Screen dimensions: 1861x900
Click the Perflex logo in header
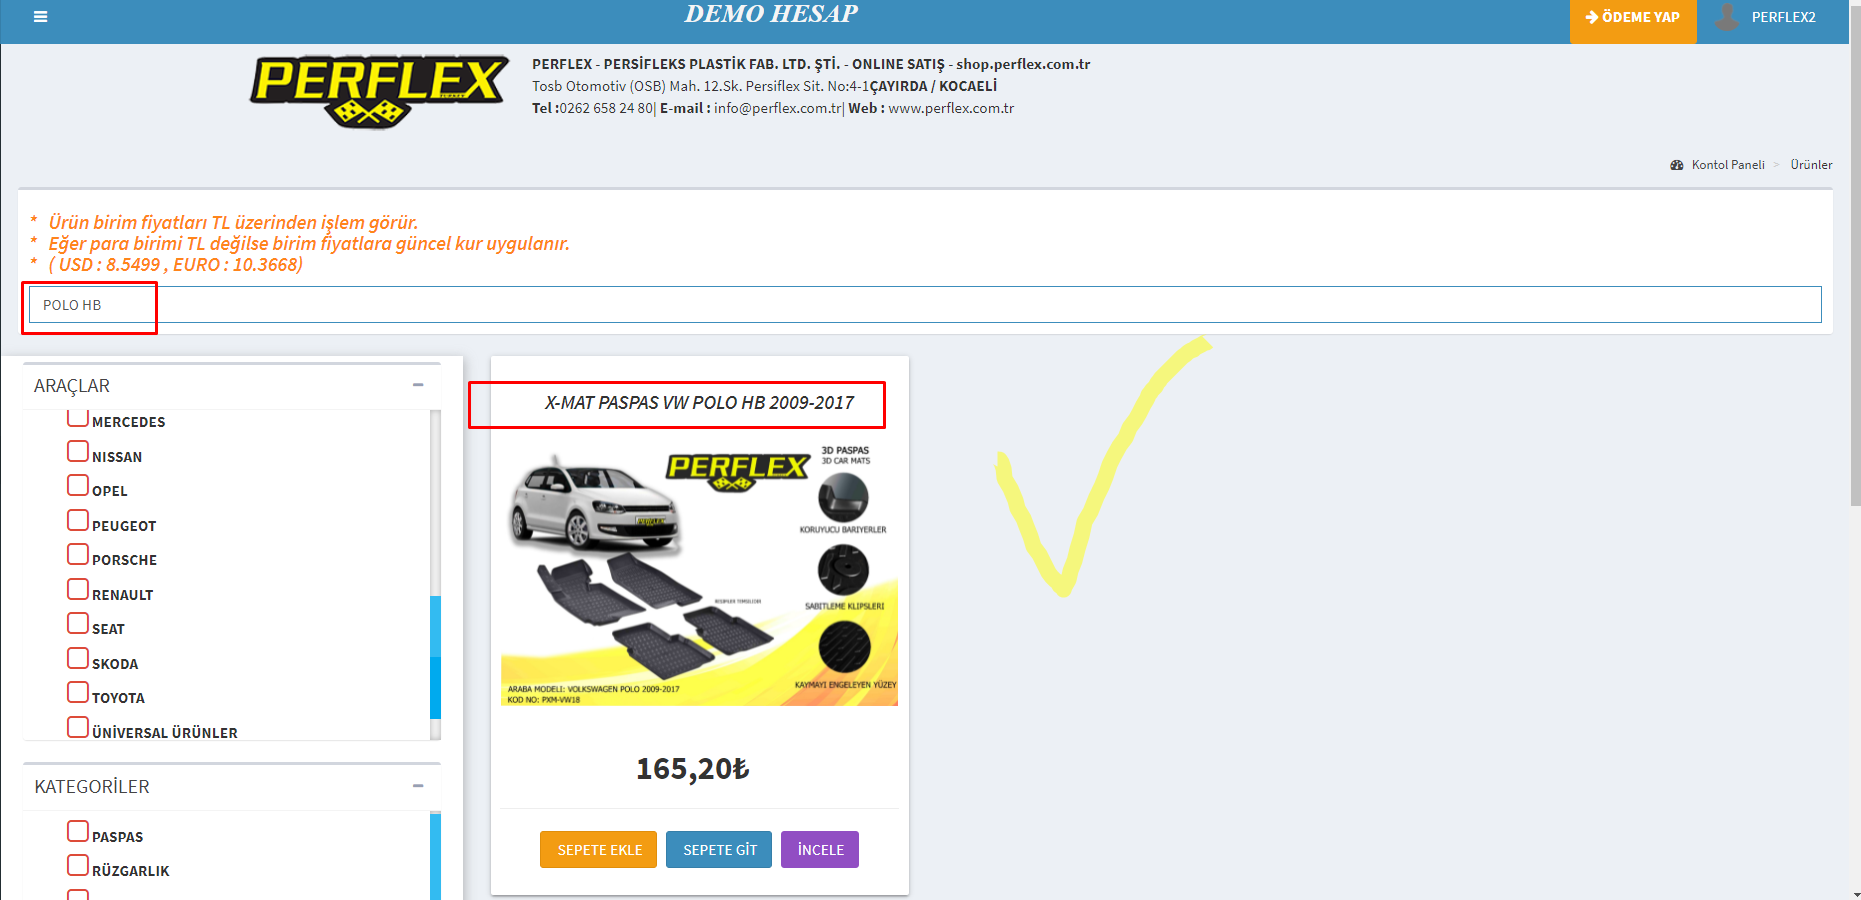[379, 90]
